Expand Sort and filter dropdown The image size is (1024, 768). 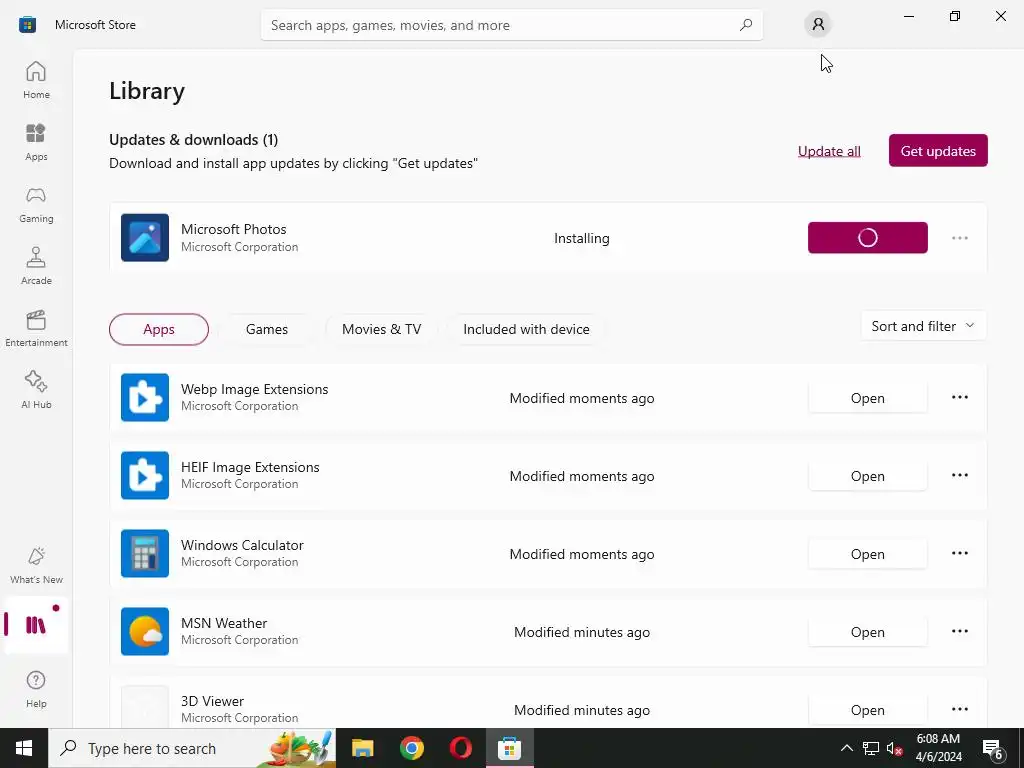923,326
